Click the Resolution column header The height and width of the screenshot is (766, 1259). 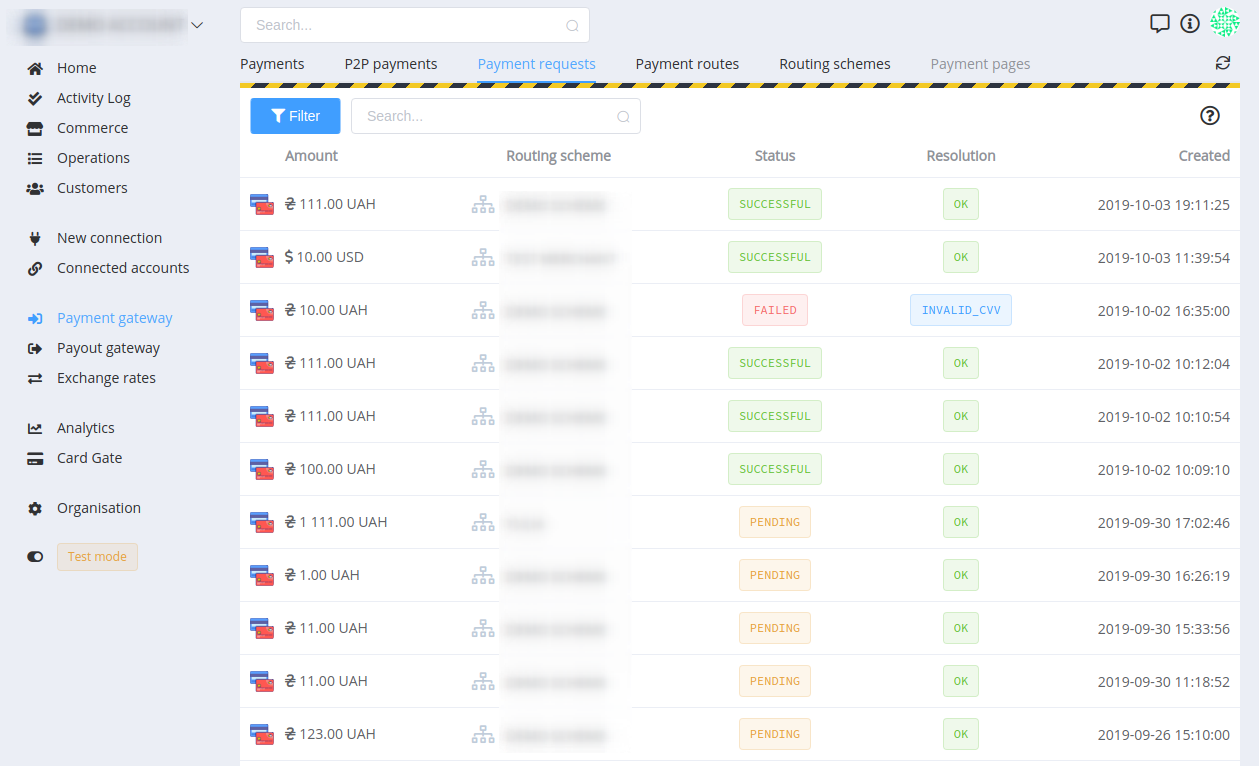point(961,156)
